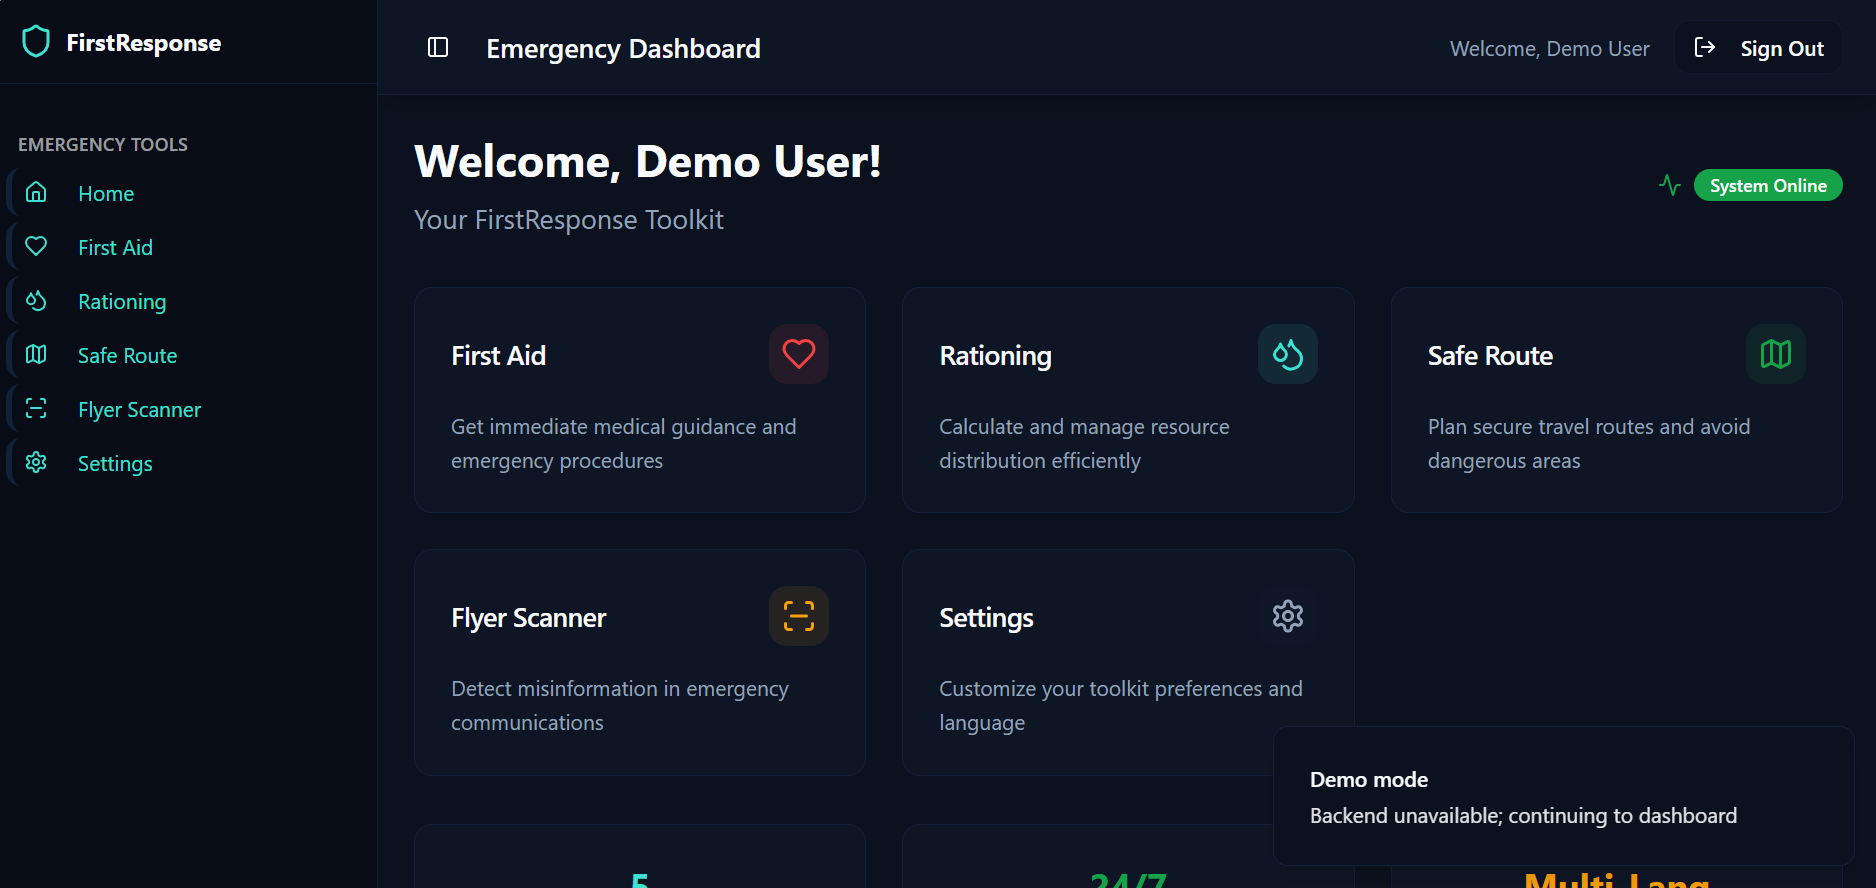The image size is (1876, 888).
Task: Click the gear icon on Settings card
Action: 1287,616
